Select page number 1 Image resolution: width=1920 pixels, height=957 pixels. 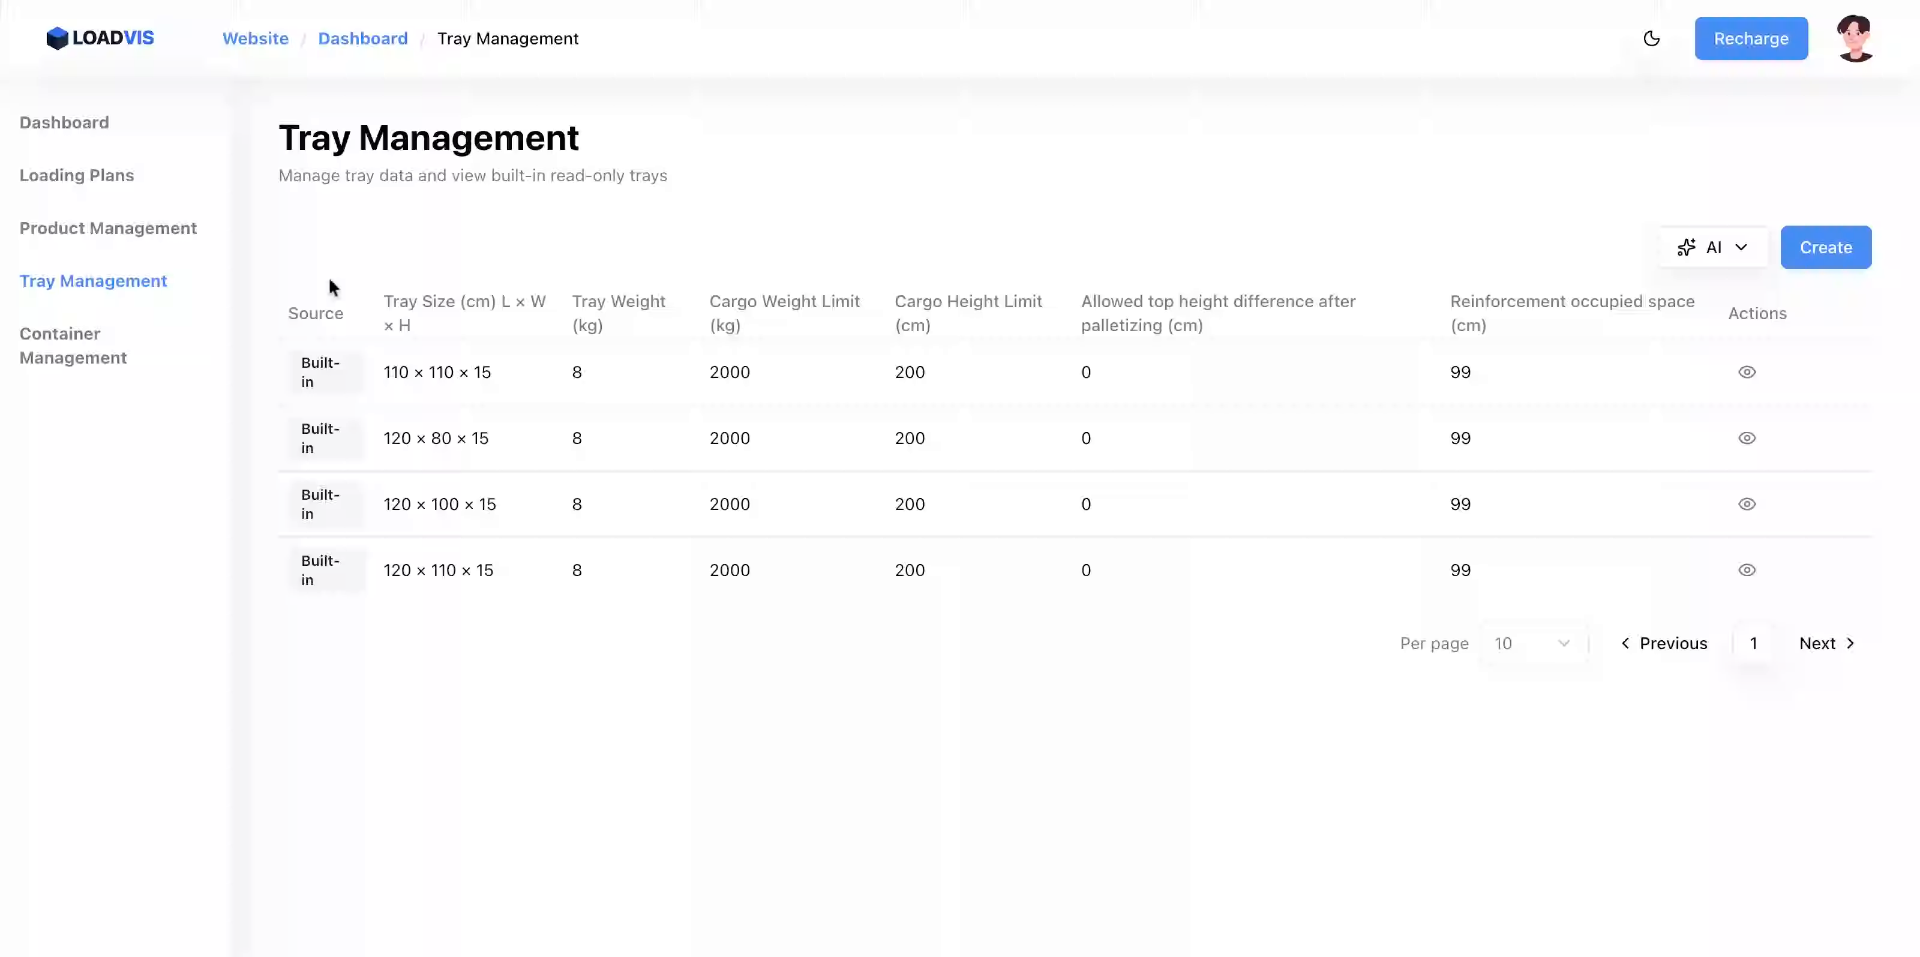(x=1753, y=644)
